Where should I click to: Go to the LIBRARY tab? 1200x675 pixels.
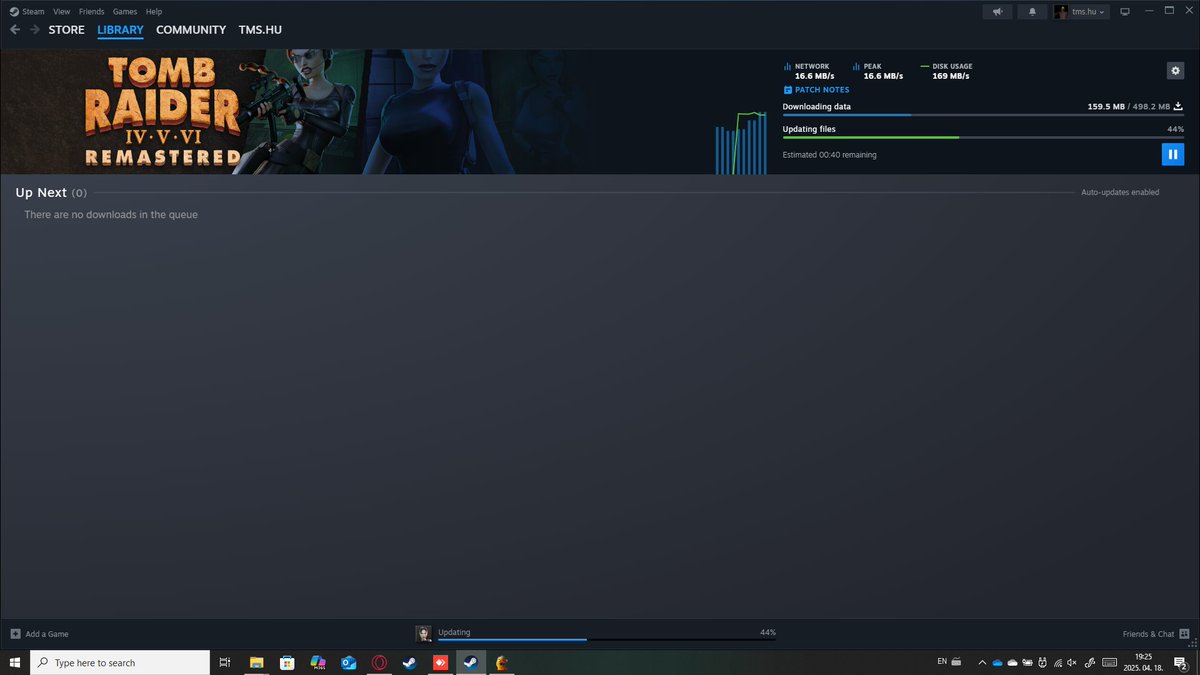coord(120,30)
